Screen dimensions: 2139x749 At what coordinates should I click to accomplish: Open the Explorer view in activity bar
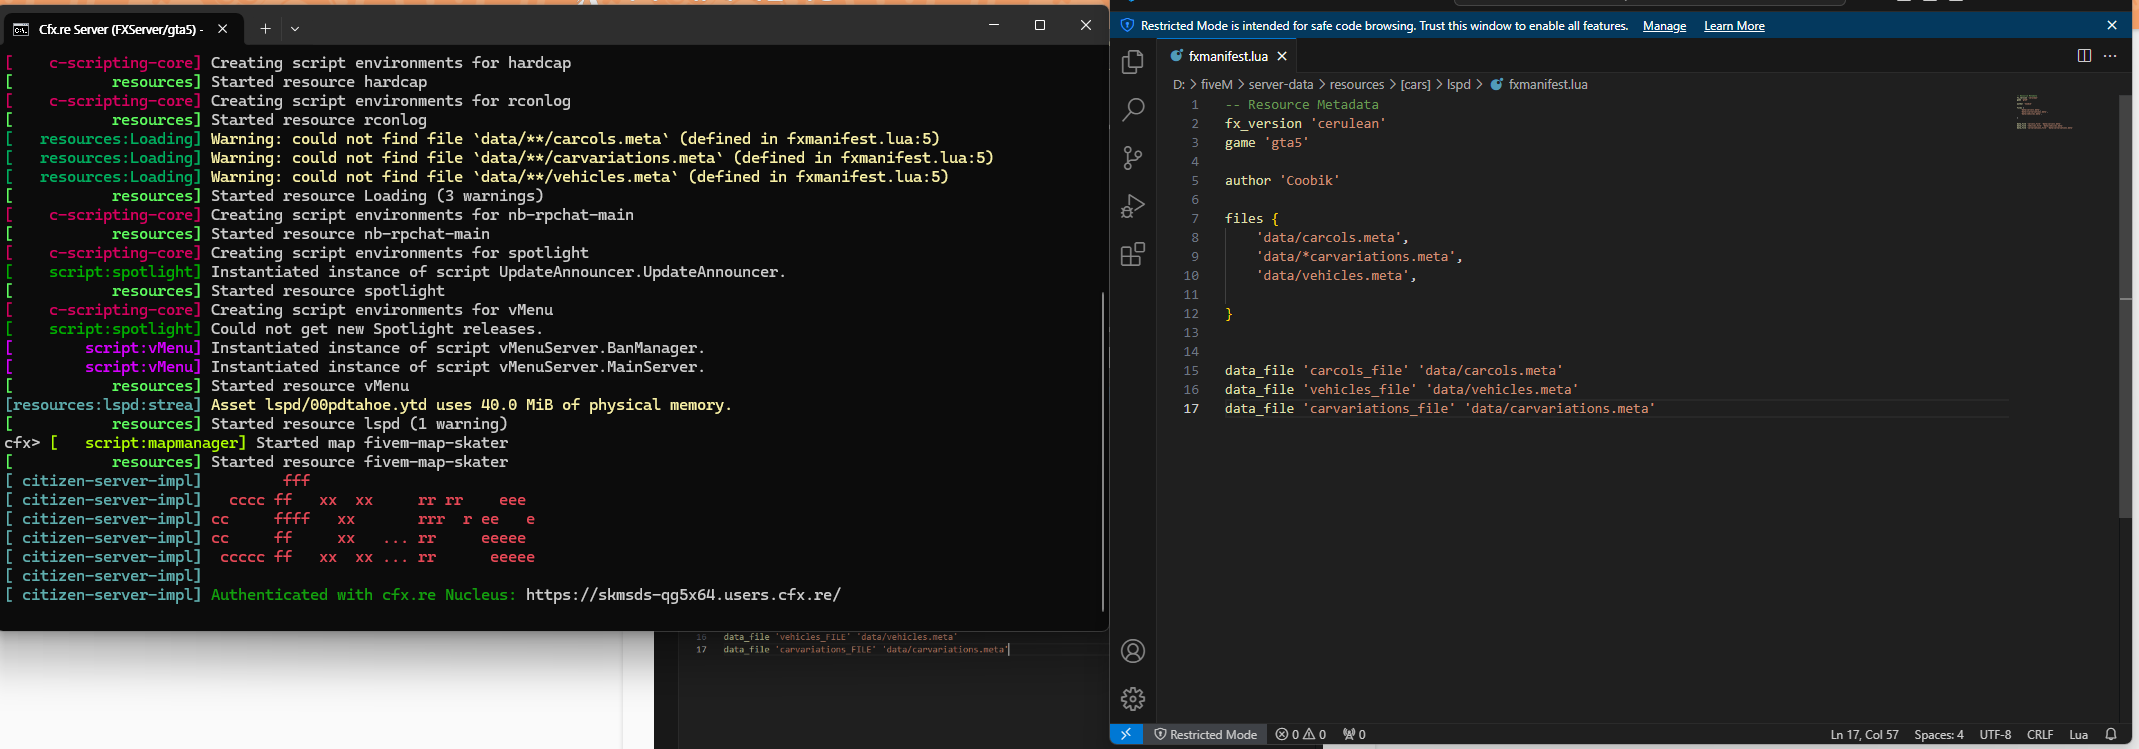tap(1133, 62)
